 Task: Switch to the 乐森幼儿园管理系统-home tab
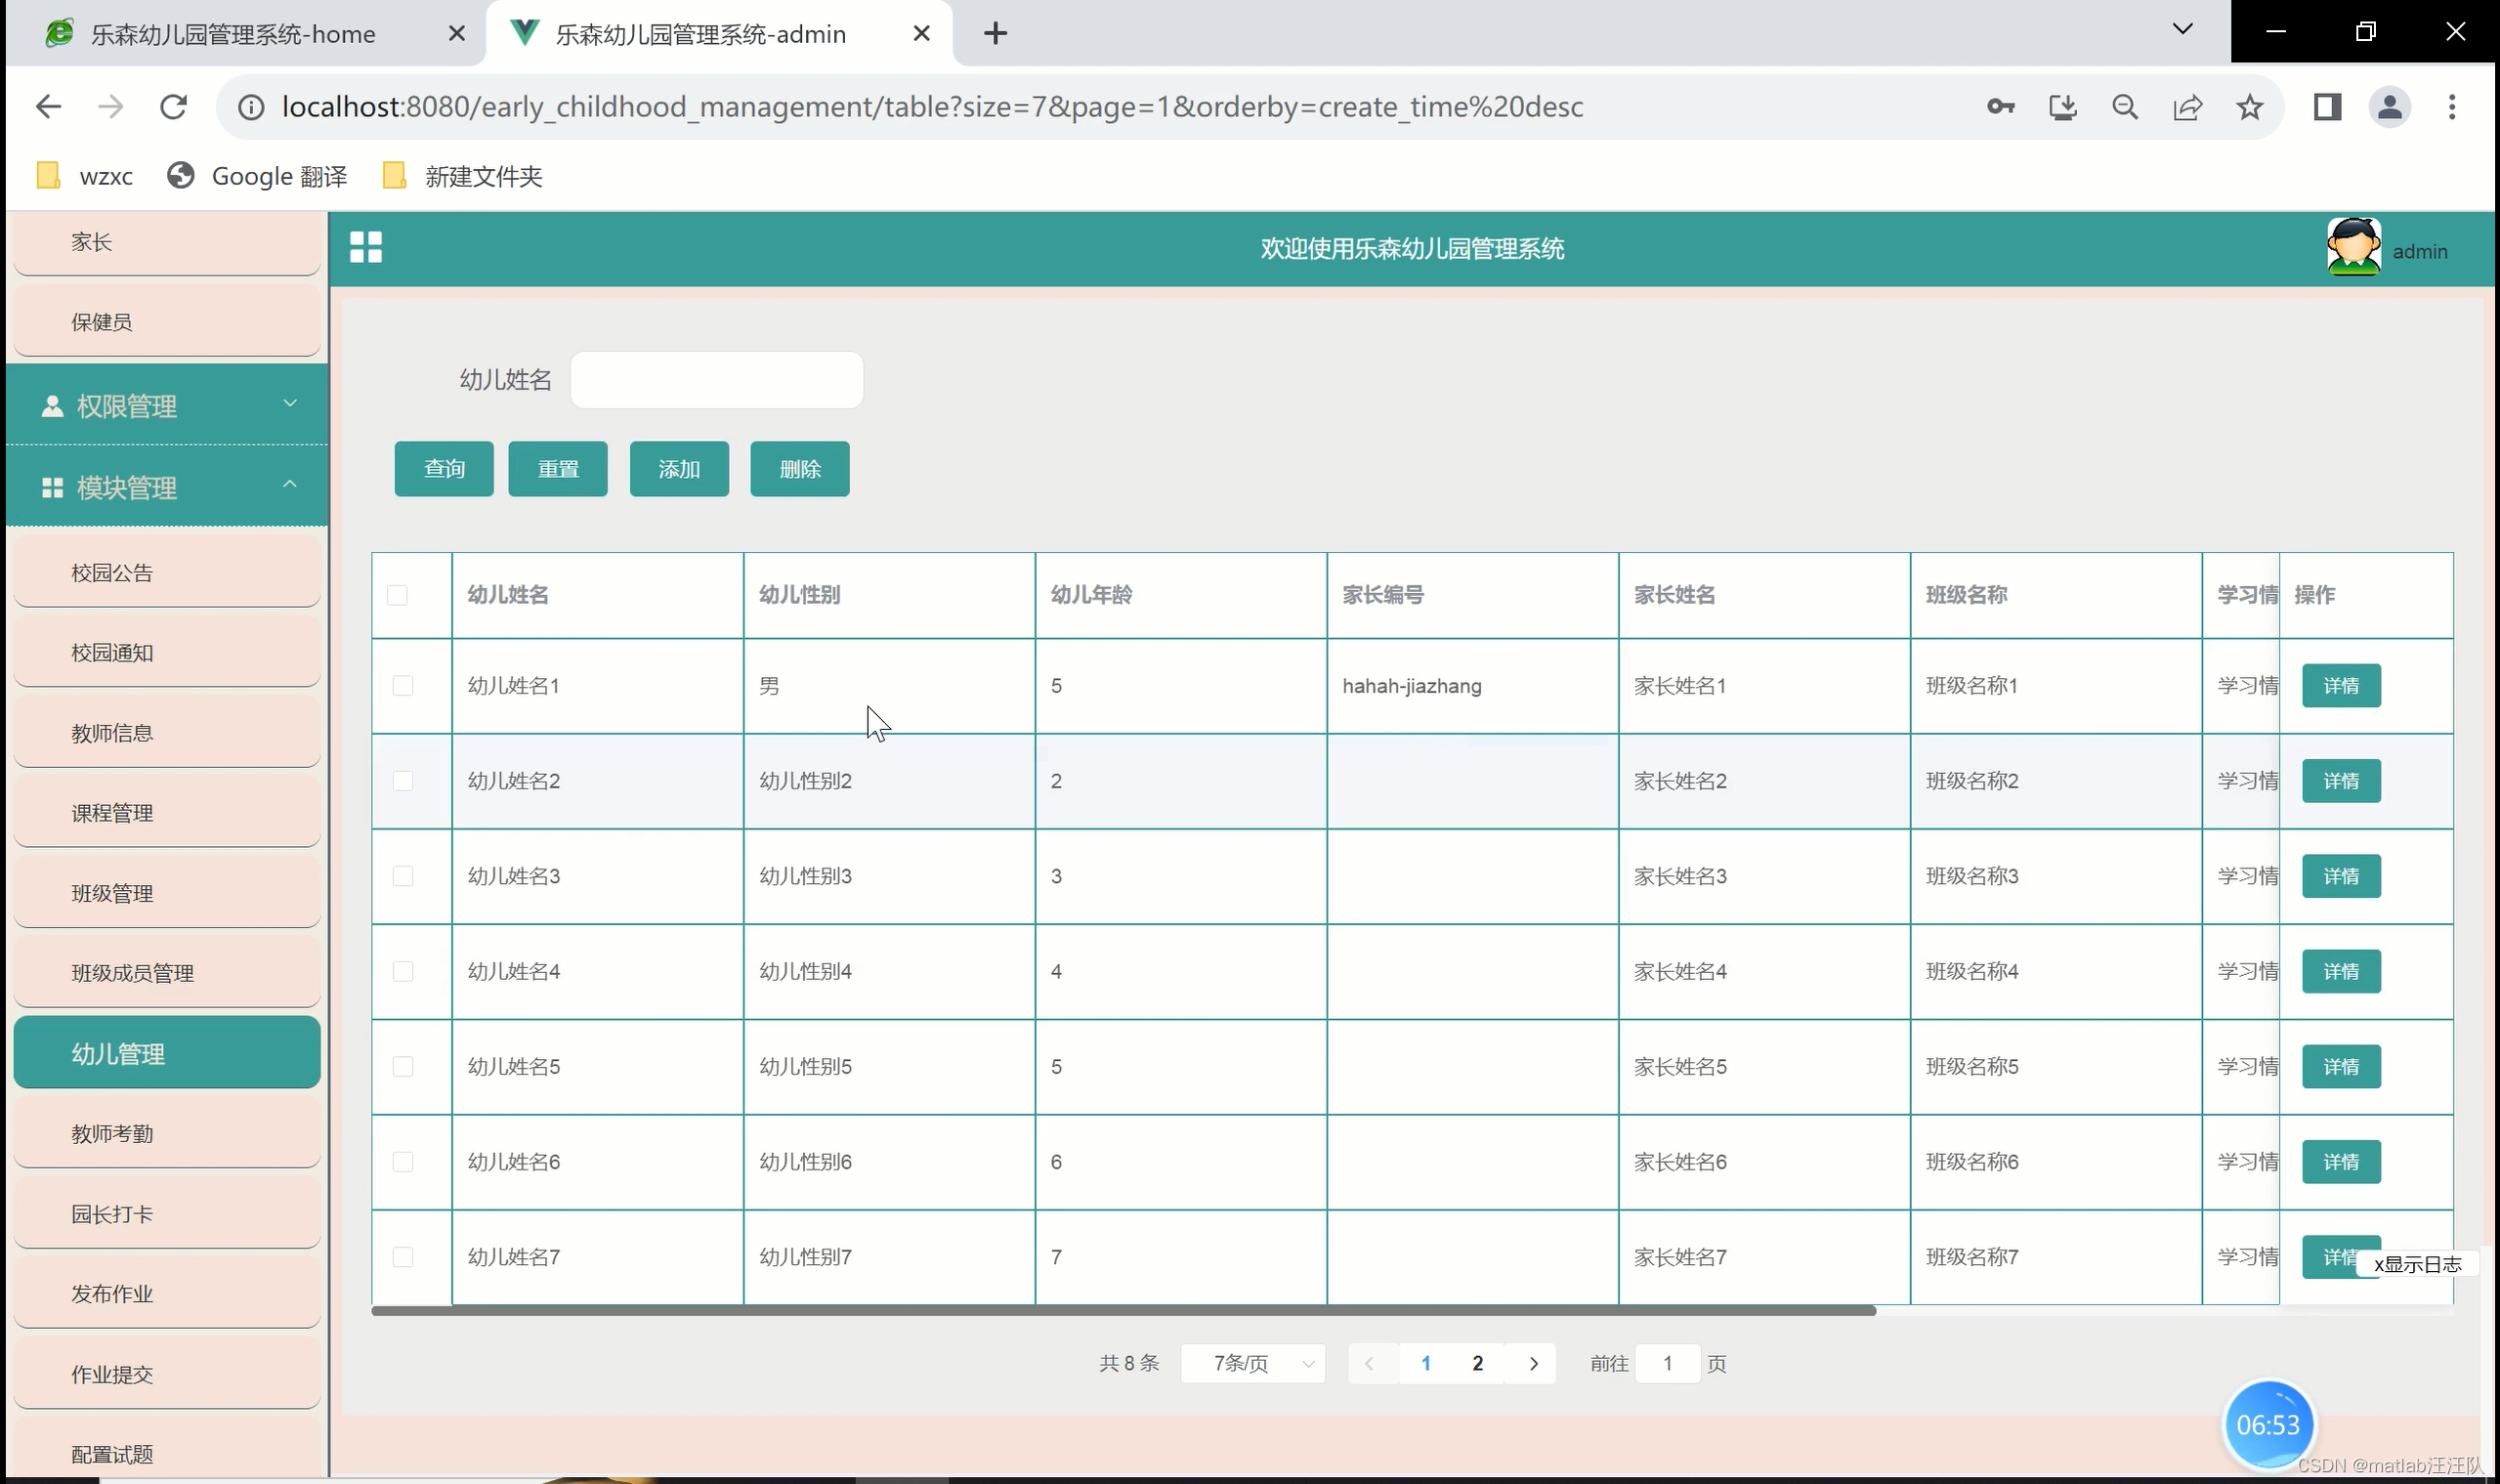tap(233, 34)
